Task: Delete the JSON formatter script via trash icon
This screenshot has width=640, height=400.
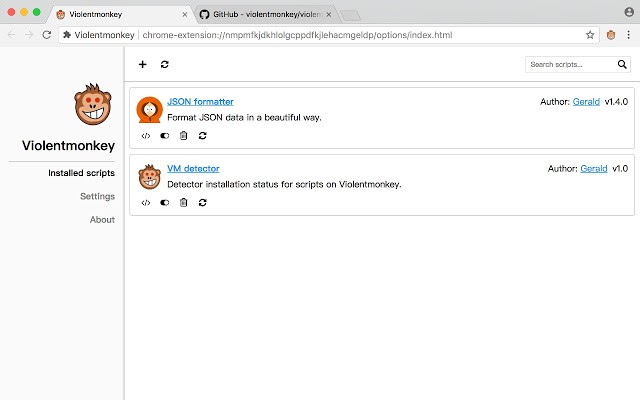Action: [x=183, y=135]
